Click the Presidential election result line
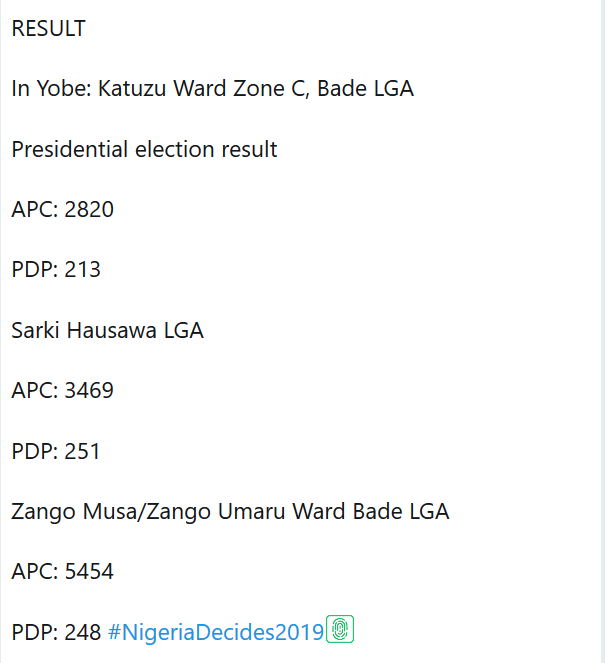 (x=144, y=150)
